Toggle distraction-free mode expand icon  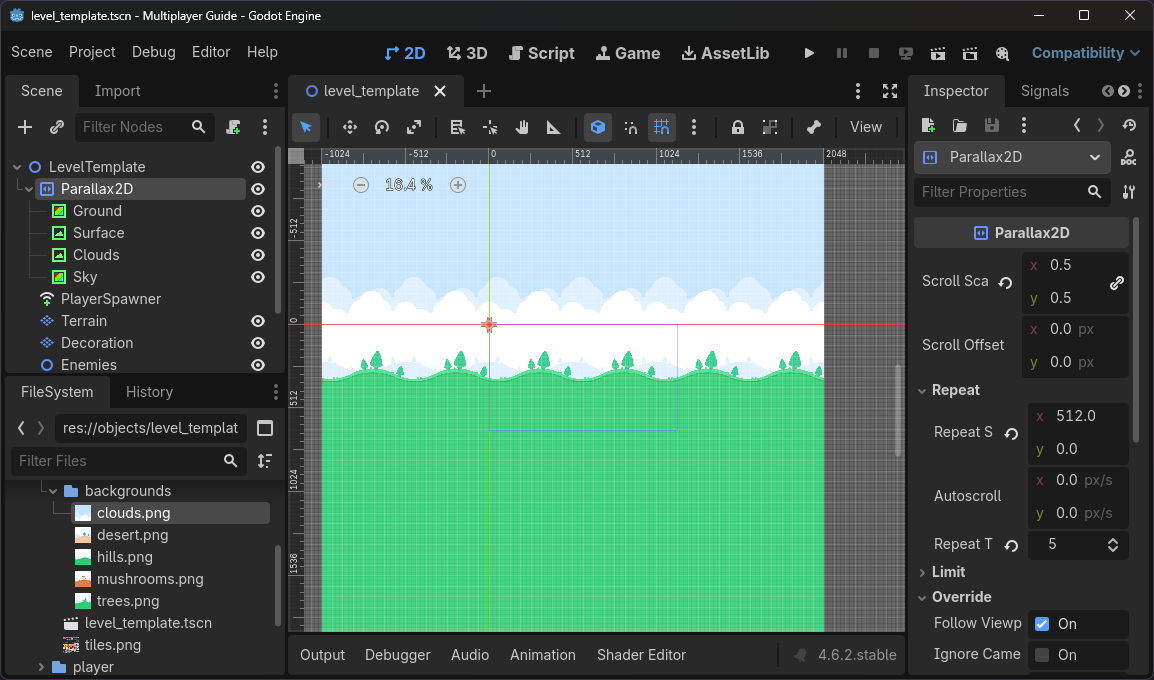pos(890,91)
